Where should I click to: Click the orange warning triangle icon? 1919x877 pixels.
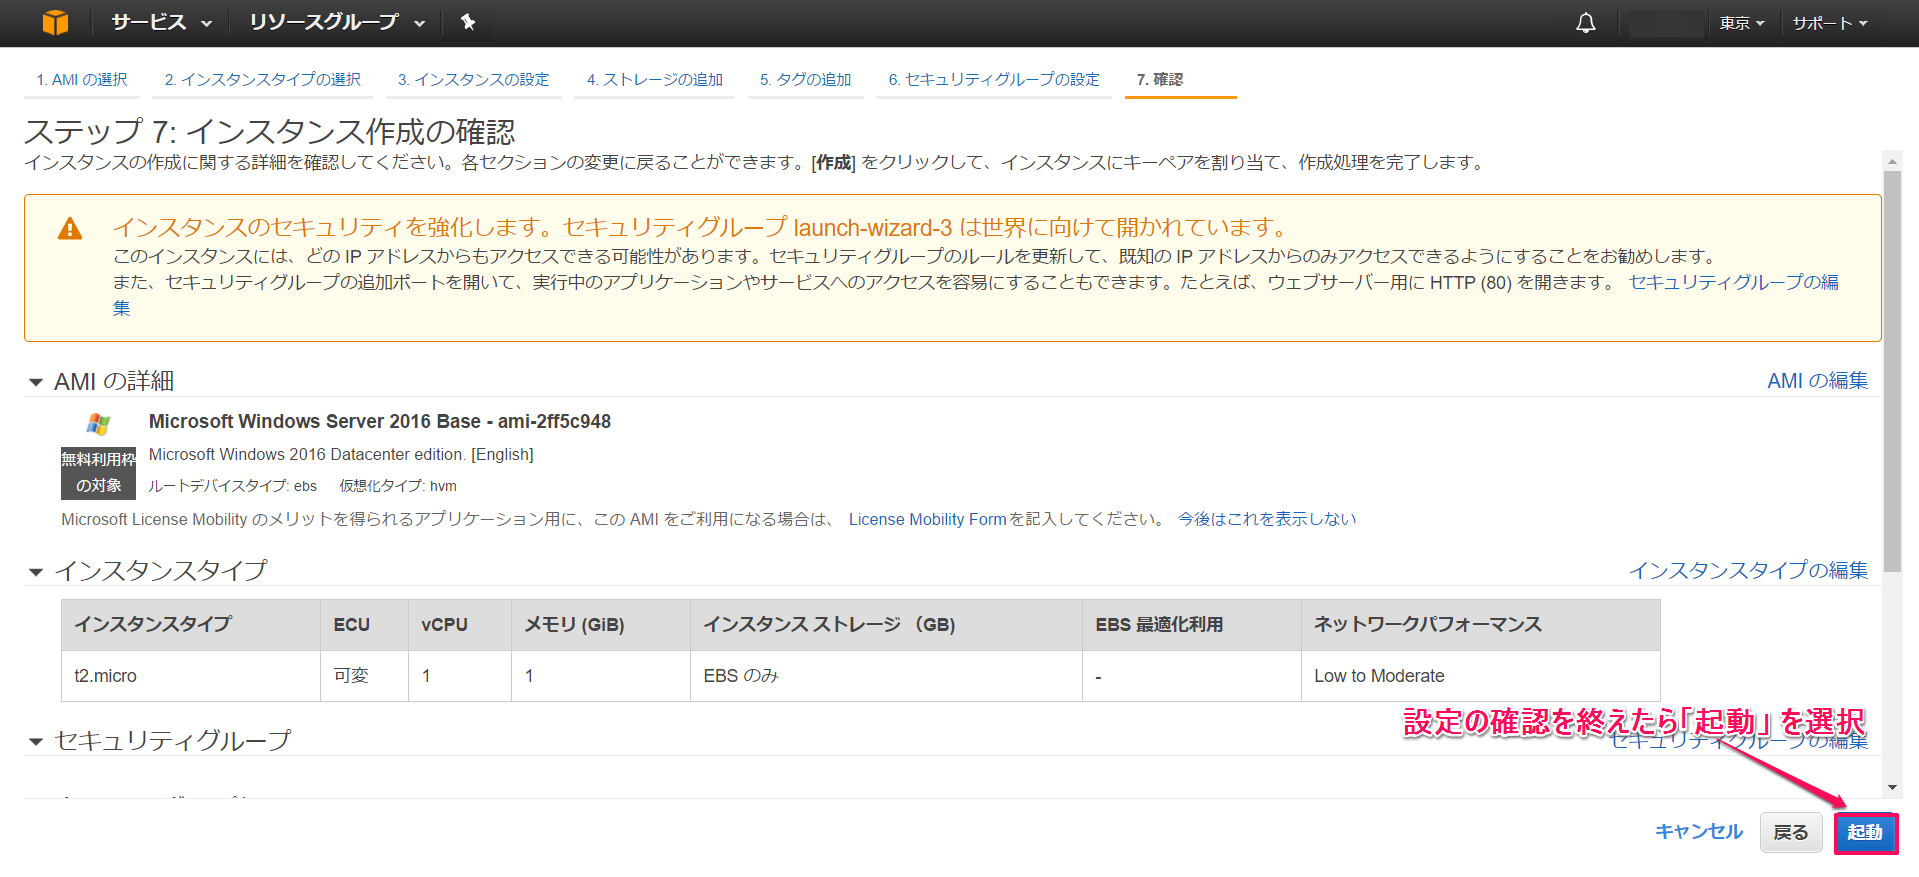[70, 229]
